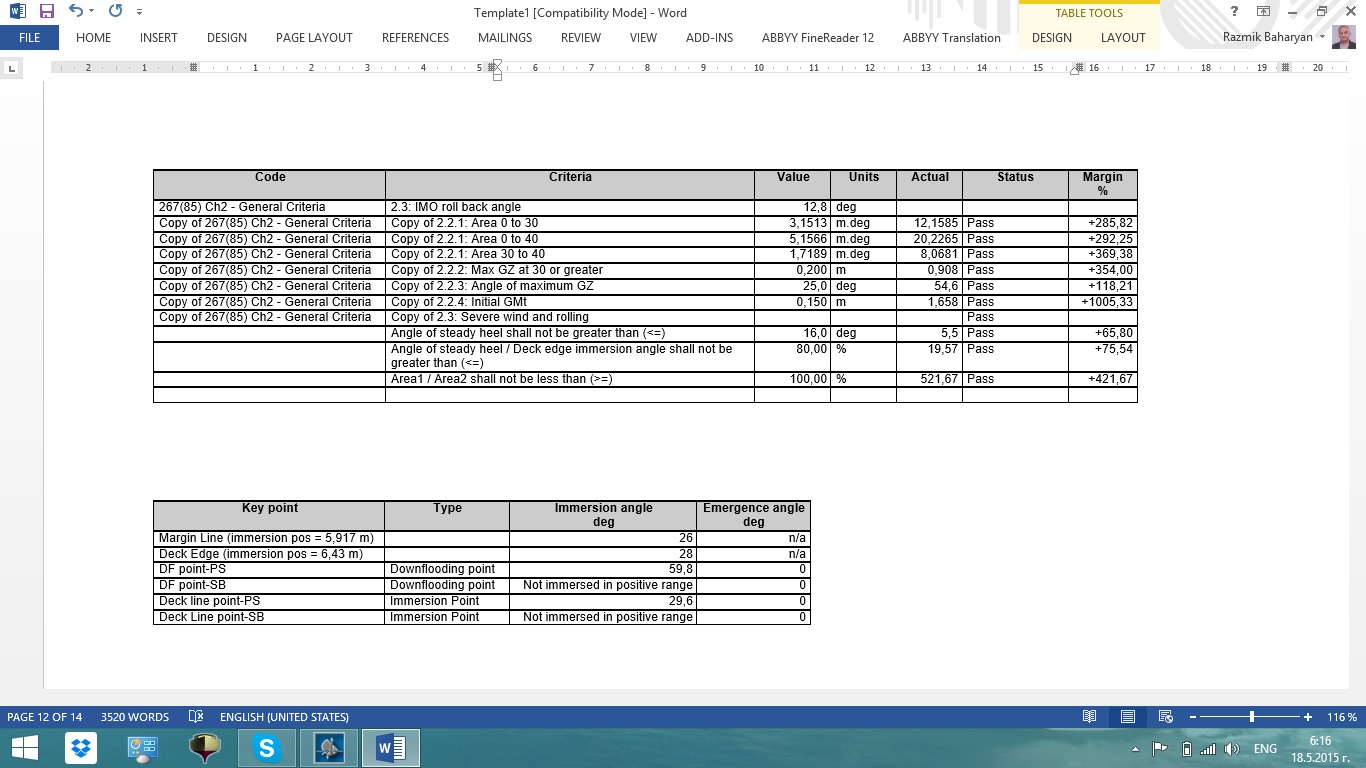Switch to Table Tools LAYOUT tab
Viewport: 1366px width, 768px height.
[x=1123, y=38]
